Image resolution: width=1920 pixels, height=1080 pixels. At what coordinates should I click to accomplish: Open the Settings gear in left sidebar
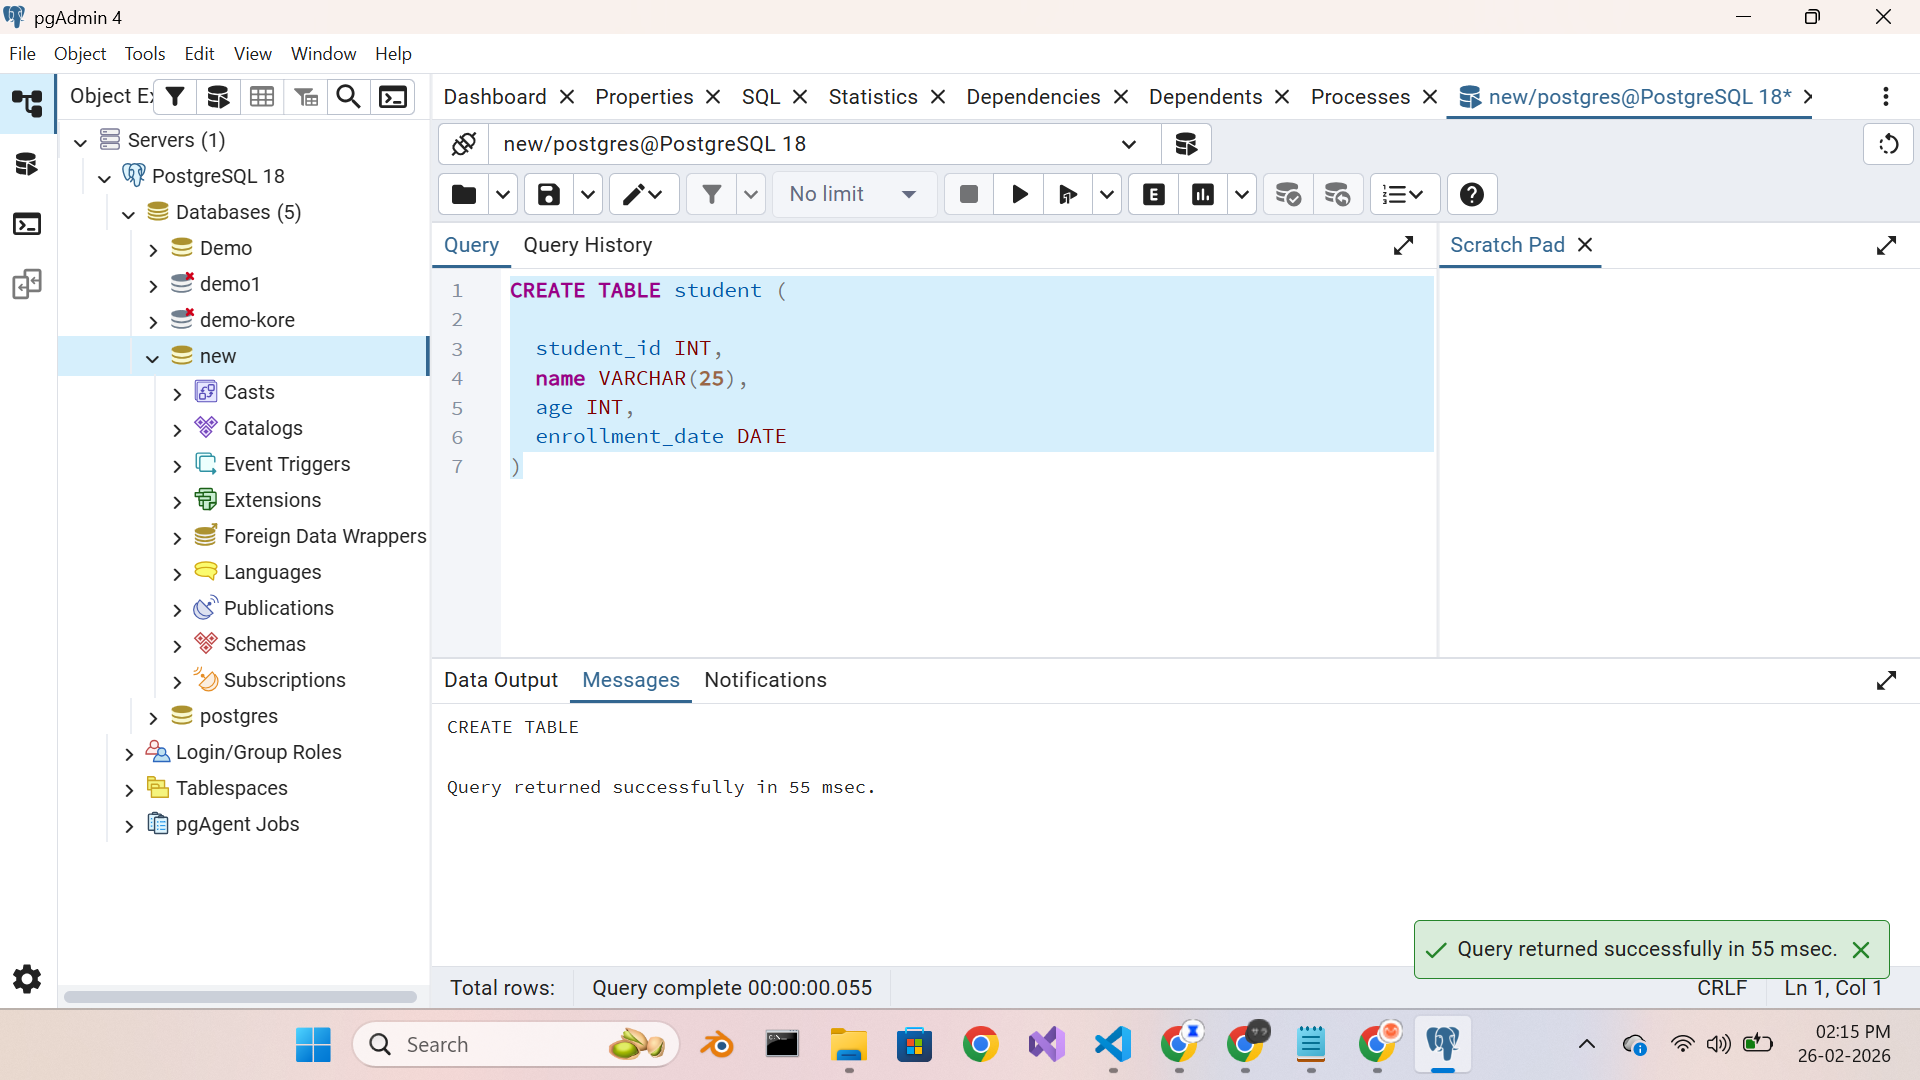[x=27, y=978]
